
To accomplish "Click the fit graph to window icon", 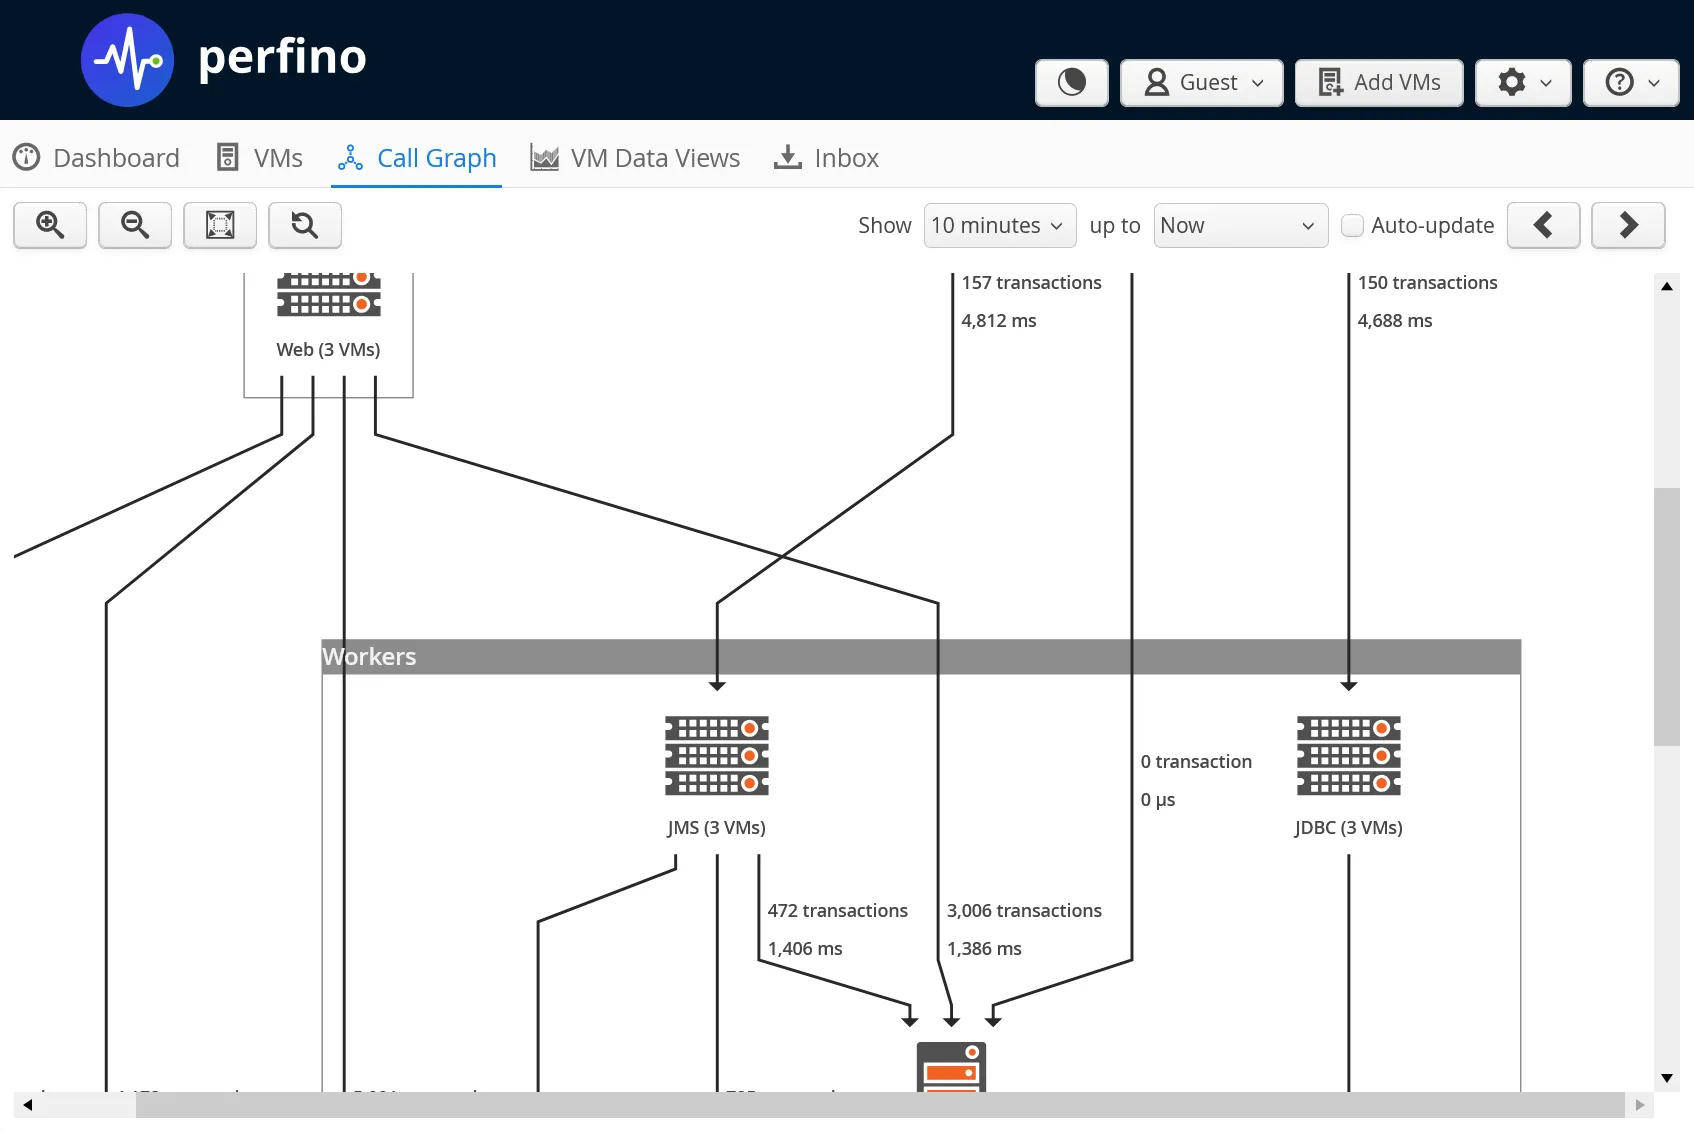I will pyautogui.click(x=220, y=225).
